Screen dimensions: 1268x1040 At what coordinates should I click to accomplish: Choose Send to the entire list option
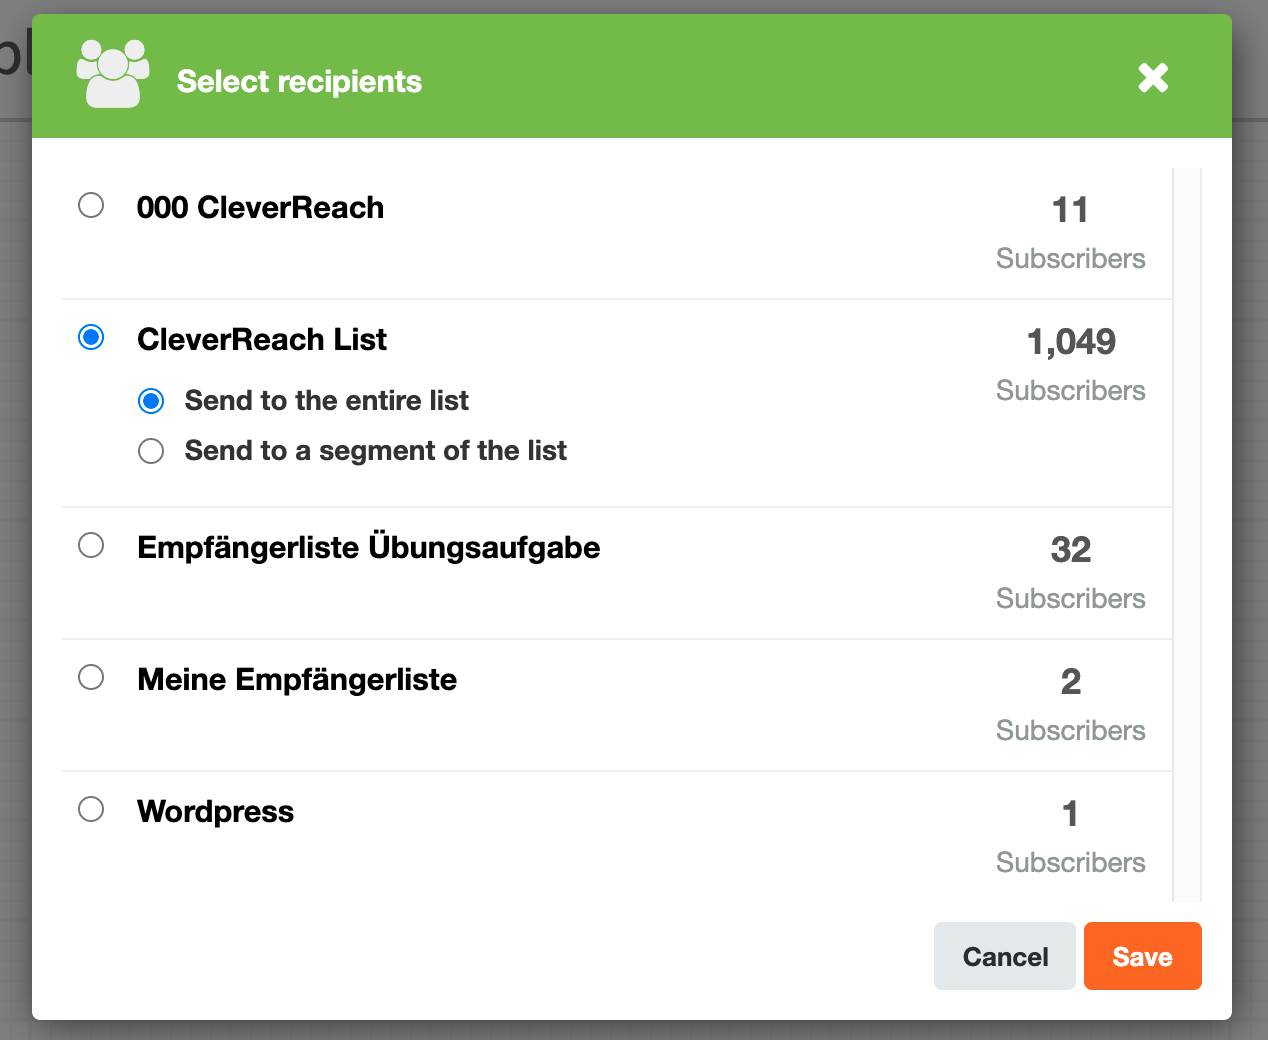151,401
